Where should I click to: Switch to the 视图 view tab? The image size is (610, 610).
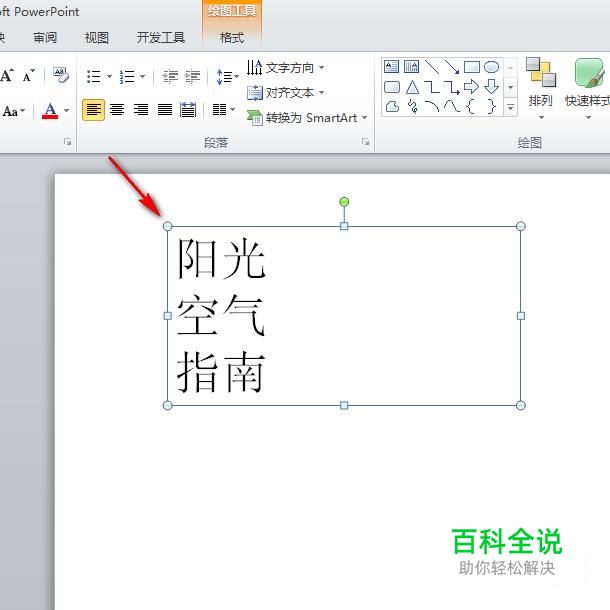click(96, 38)
